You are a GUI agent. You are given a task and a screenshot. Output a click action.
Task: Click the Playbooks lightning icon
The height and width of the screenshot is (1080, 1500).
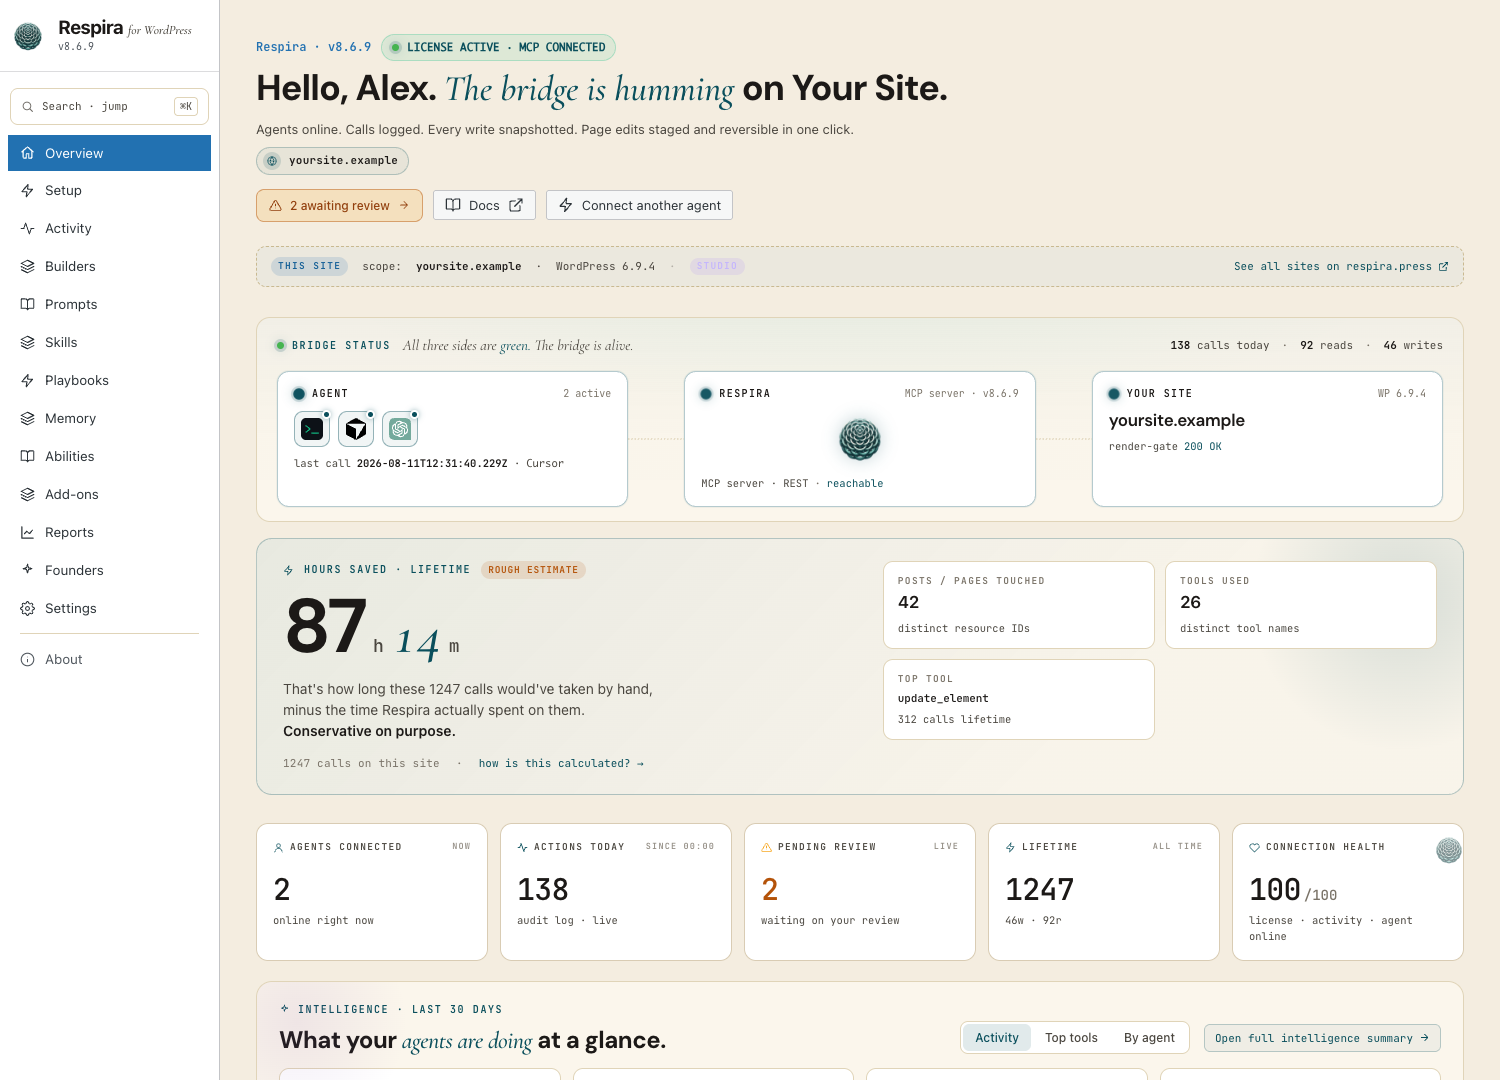click(x=28, y=381)
